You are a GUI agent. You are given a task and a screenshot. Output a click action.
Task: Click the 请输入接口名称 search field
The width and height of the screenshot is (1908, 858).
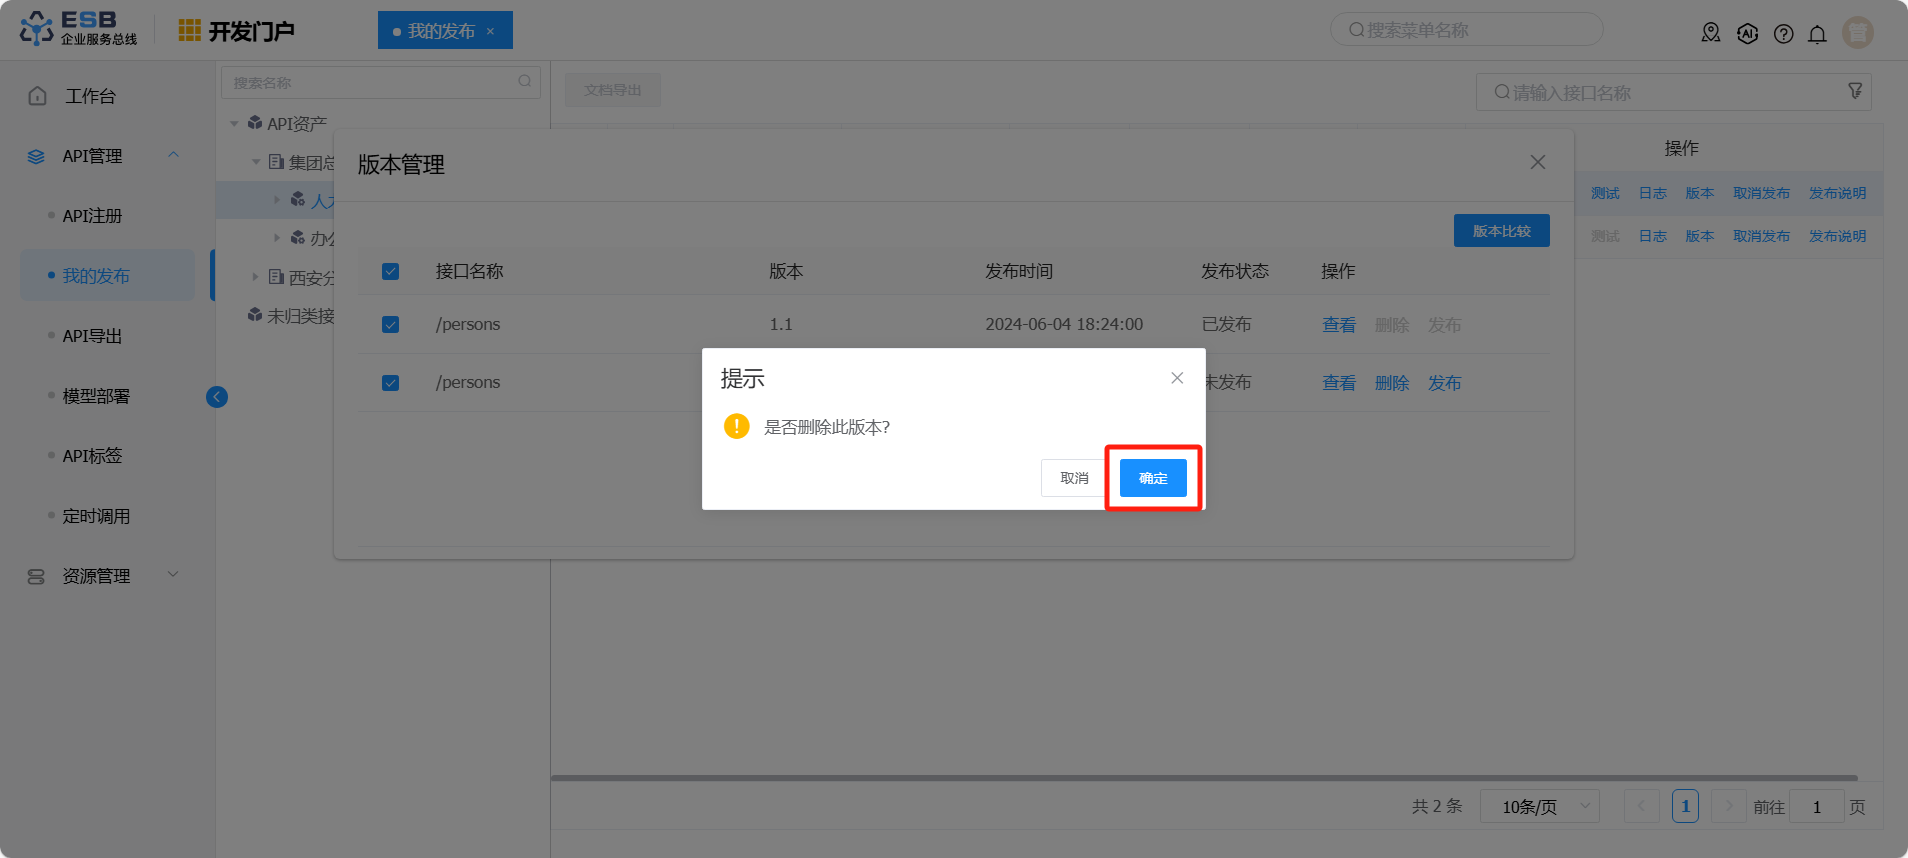(1674, 92)
